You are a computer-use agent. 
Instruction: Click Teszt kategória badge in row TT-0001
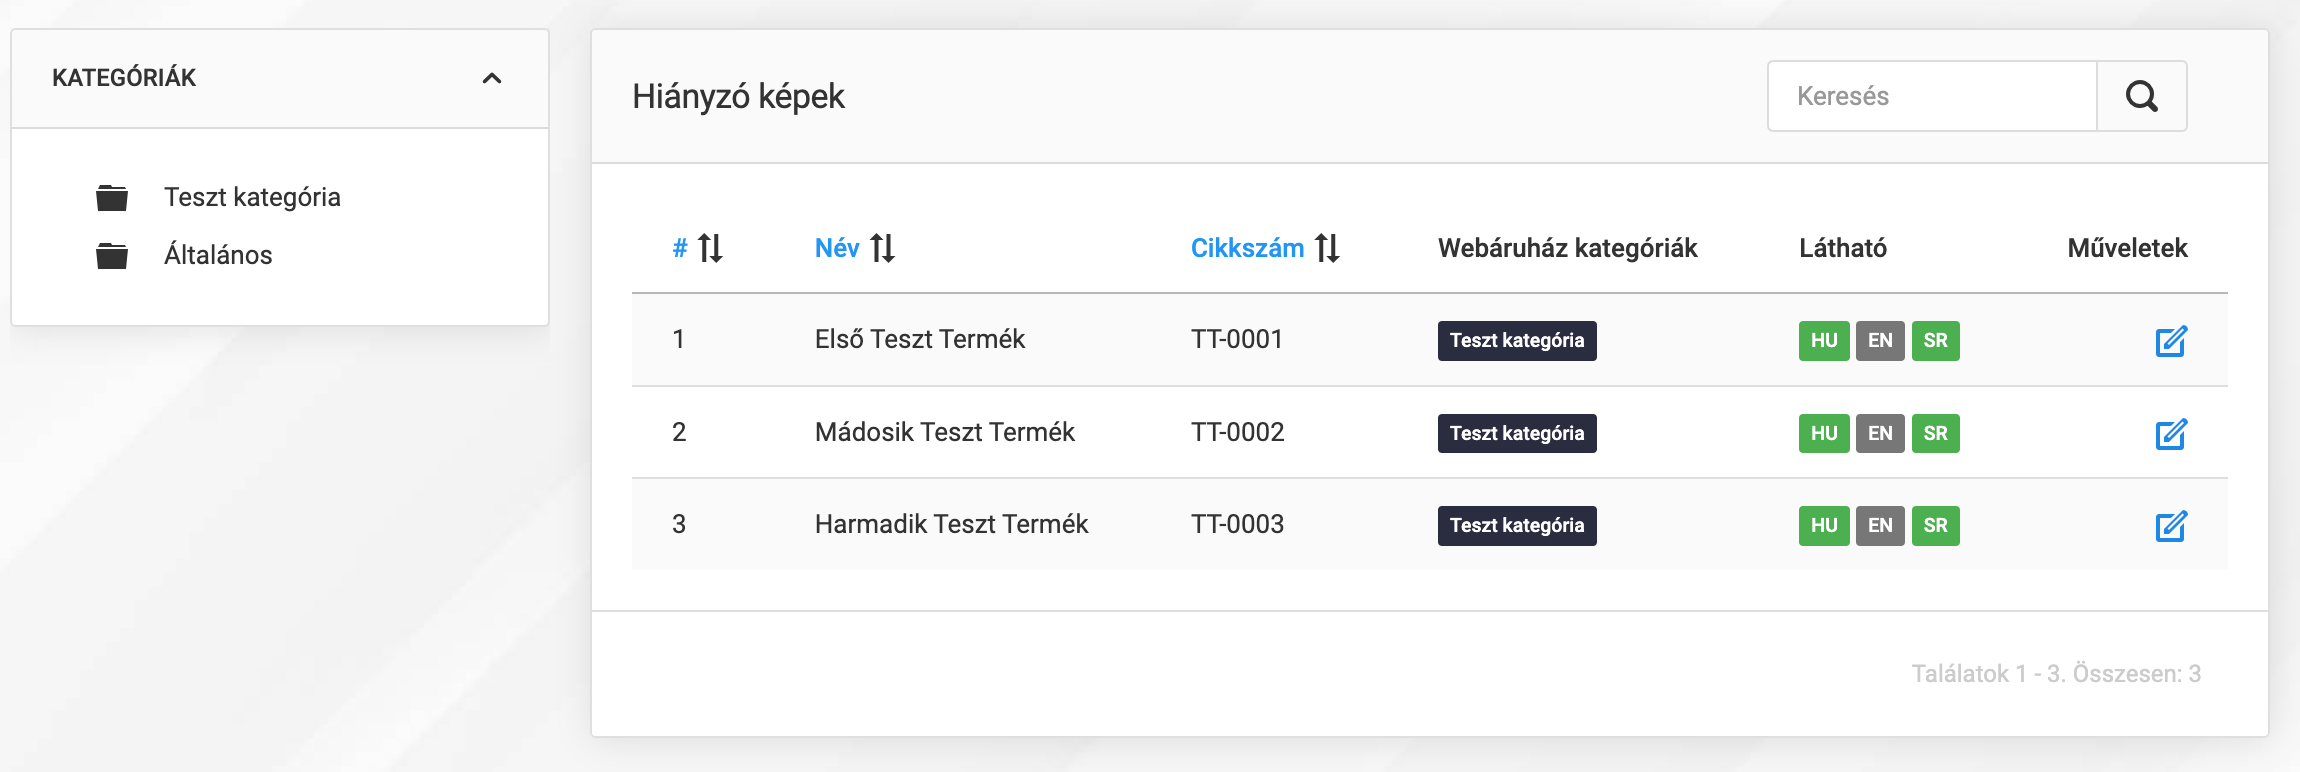click(x=1517, y=341)
